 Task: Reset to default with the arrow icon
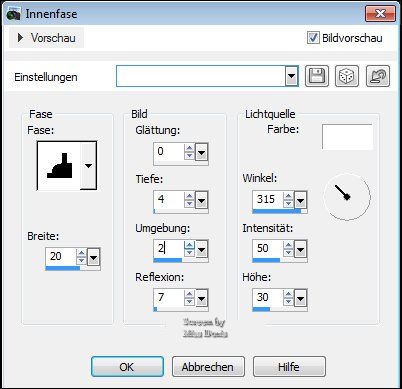coord(378,76)
